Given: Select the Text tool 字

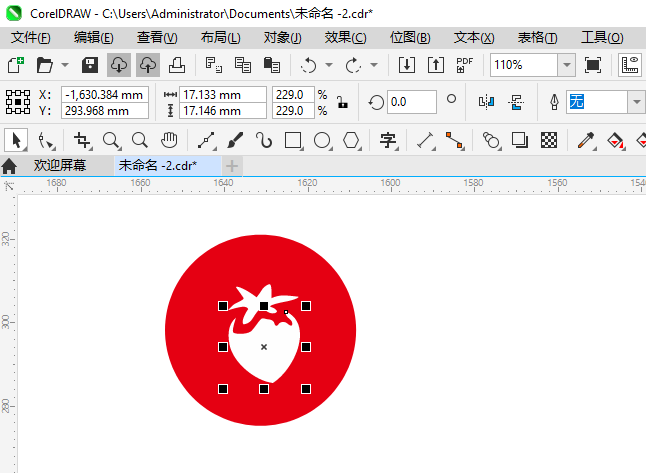Looking at the screenshot, I should 388,140.
